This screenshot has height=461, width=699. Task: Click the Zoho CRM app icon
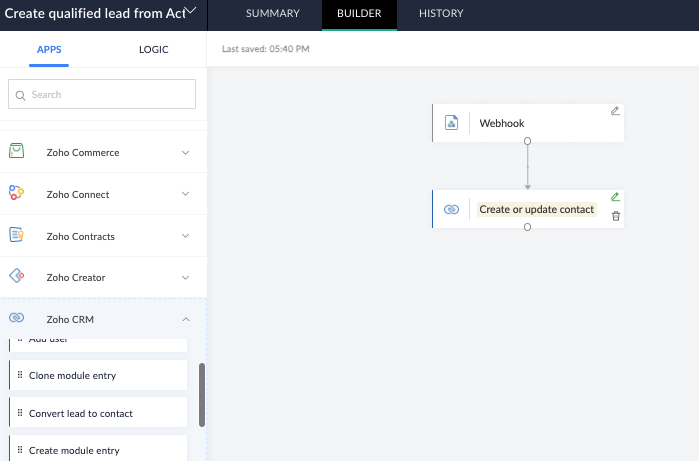pos(16,317)
